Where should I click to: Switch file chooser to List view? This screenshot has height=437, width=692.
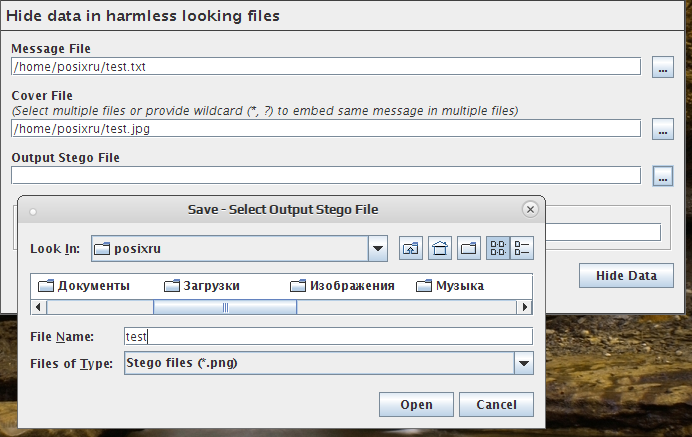498,248
